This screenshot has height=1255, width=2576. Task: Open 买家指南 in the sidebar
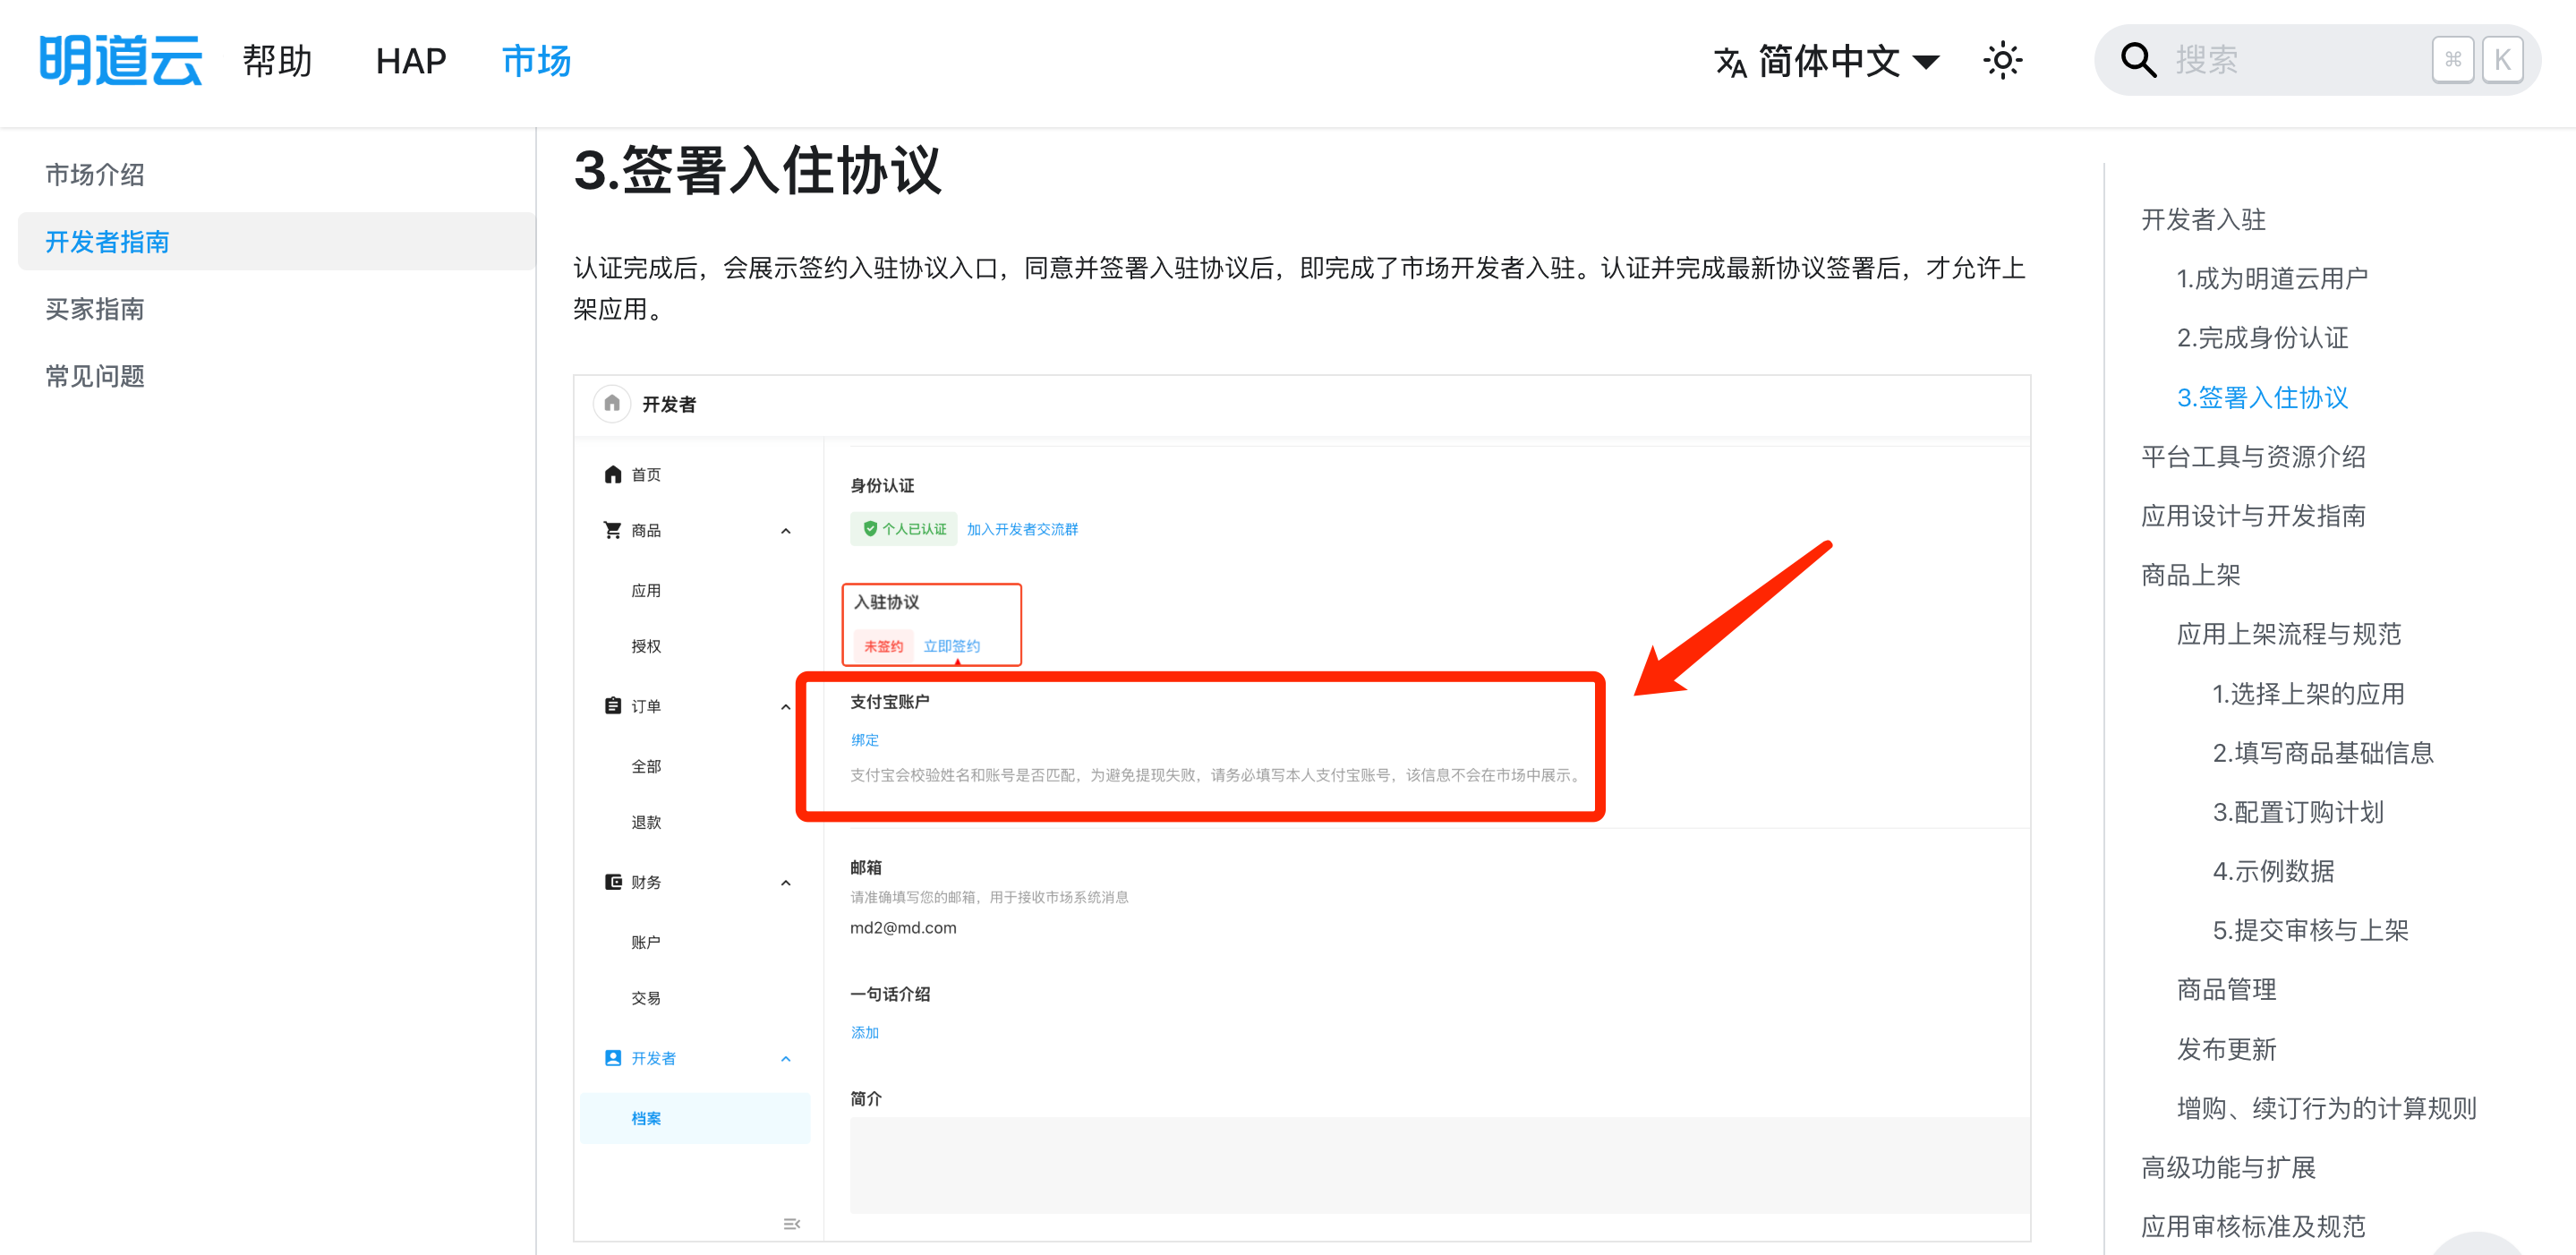coord(95,309)
